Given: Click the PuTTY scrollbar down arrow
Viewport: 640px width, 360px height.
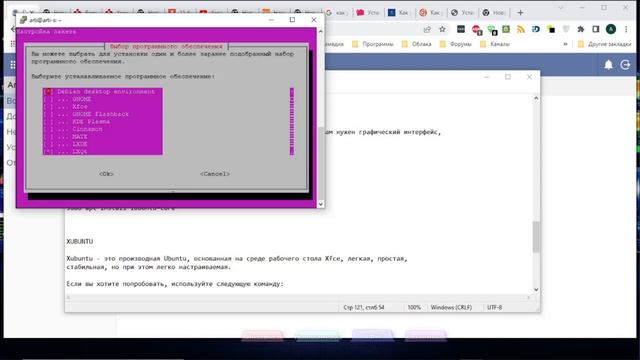Looking at the screenshot, I should pos(321,204).
